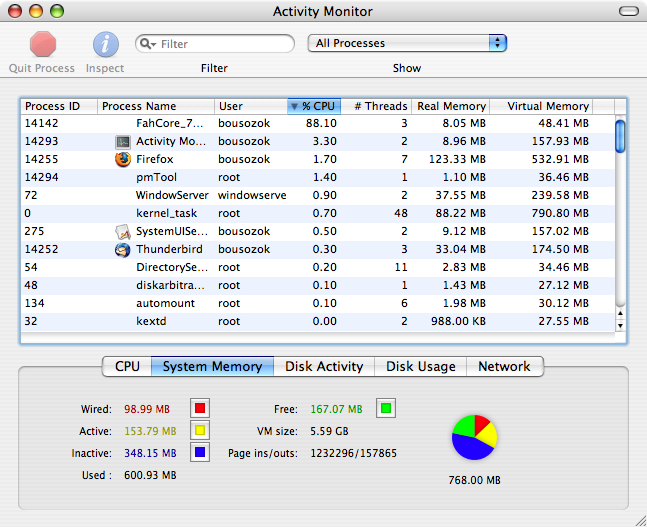Viewport: 647px width, 527px height.
Task: Select the SystemUIServer process icon
Action: tap(123, 232)
